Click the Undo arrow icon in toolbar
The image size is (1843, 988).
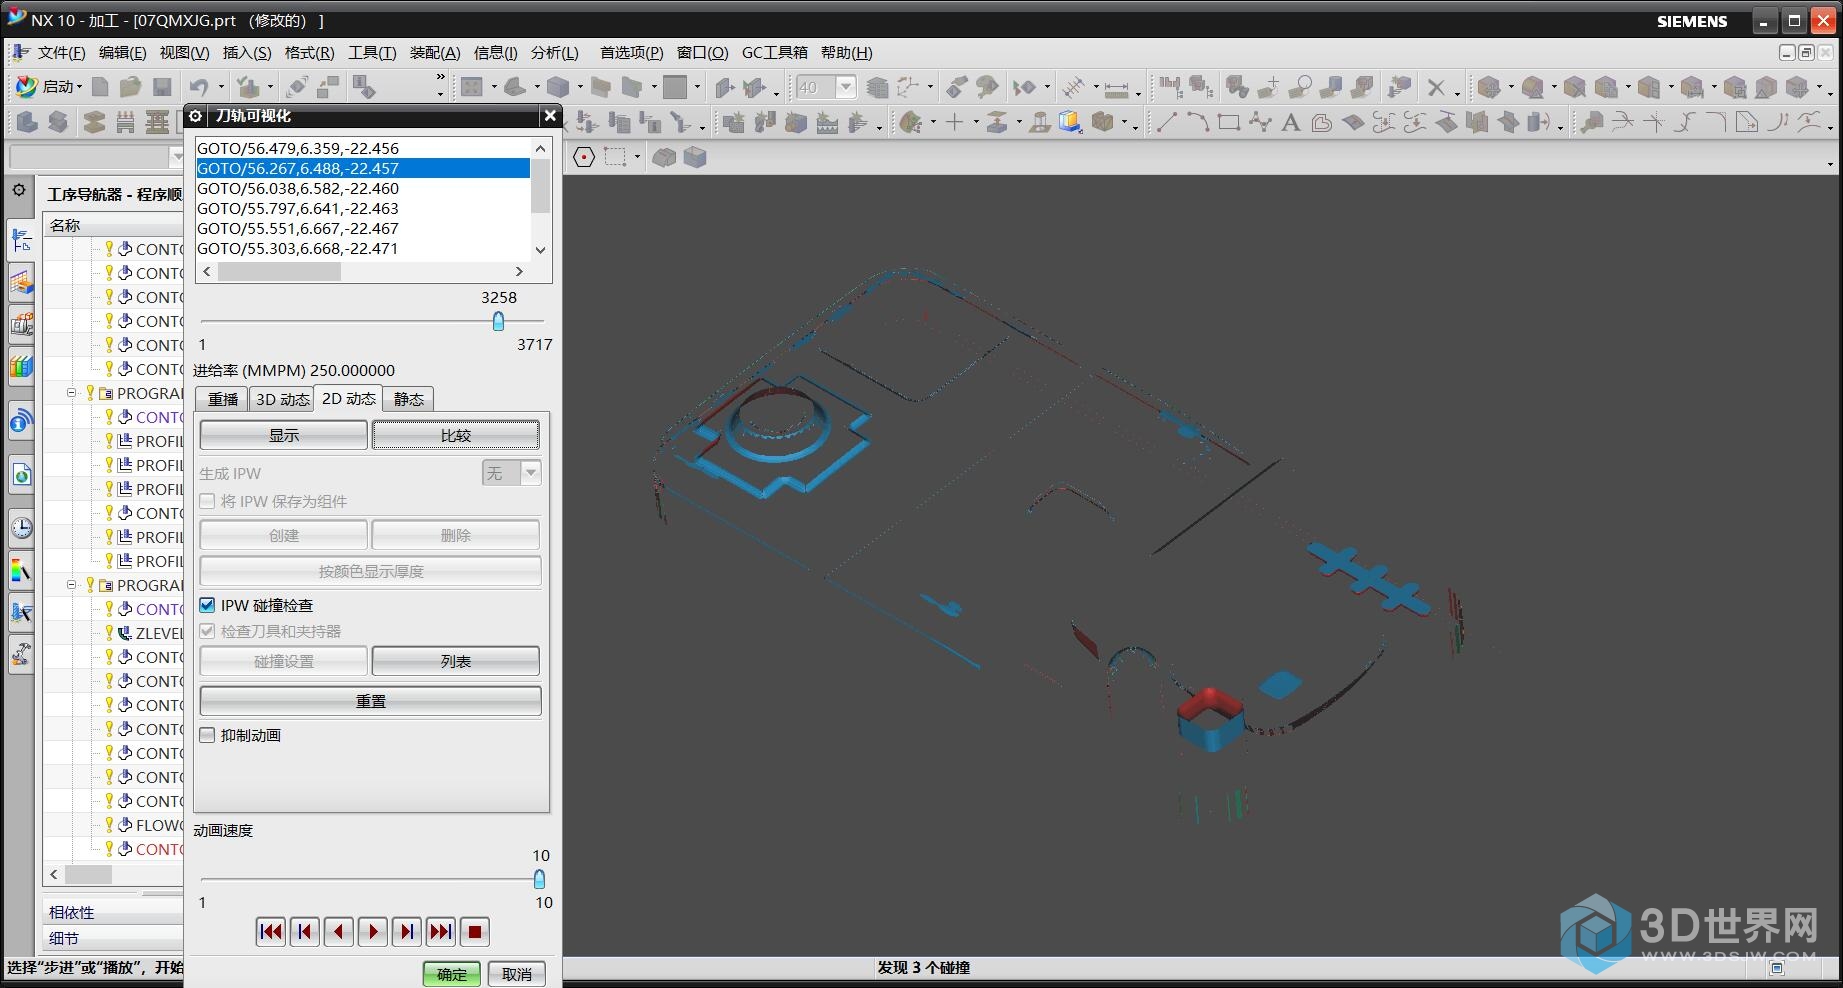pyautogui.click(x=199, y=88)
